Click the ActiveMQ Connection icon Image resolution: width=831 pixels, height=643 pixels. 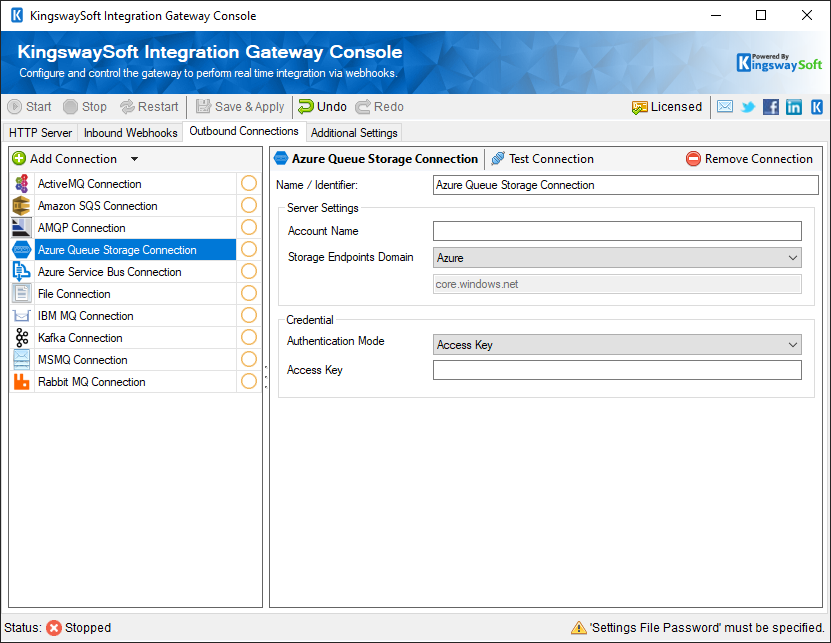(x=22, y=184)
